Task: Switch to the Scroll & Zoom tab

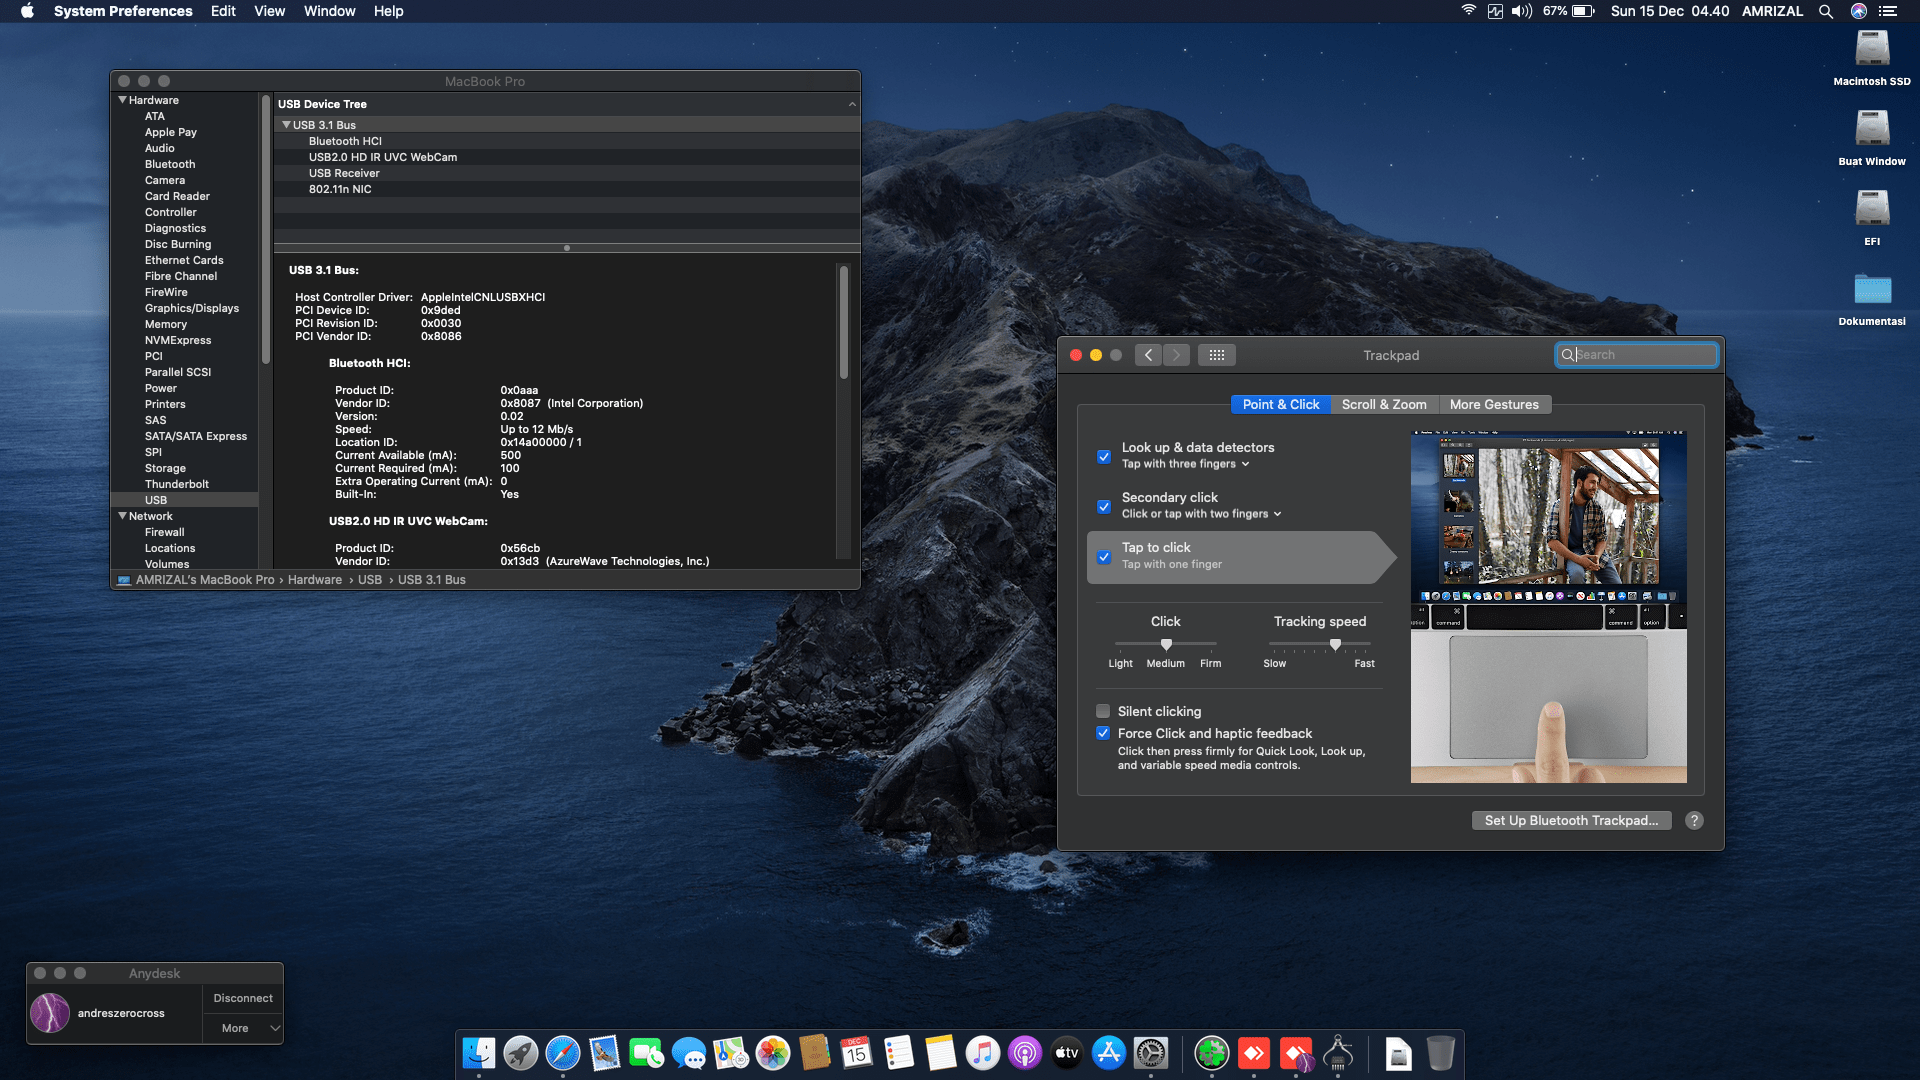Action: tap(1384, 404)
